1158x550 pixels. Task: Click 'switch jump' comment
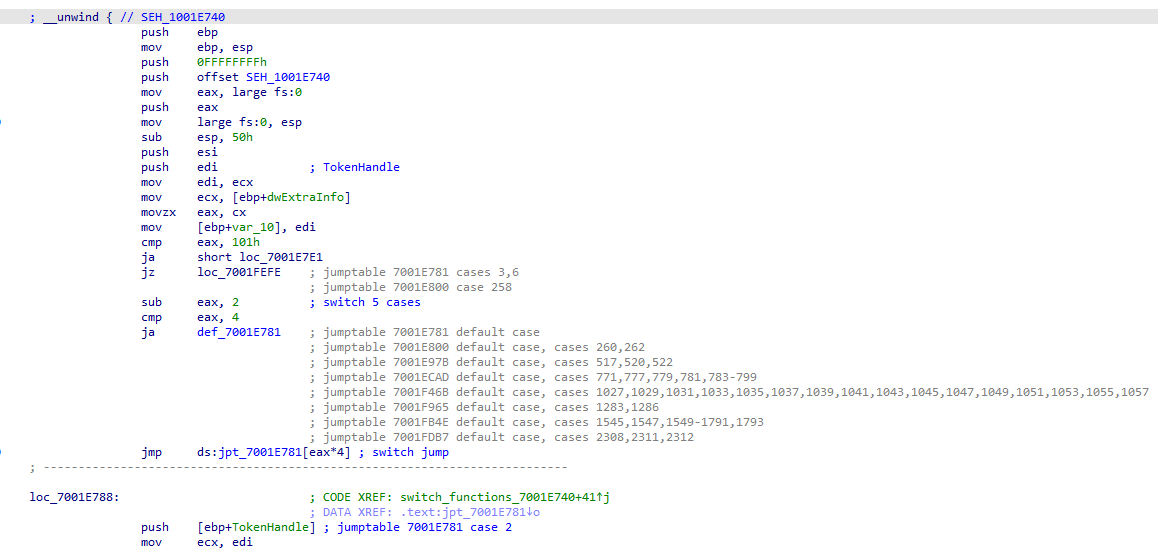click(403, 453)
